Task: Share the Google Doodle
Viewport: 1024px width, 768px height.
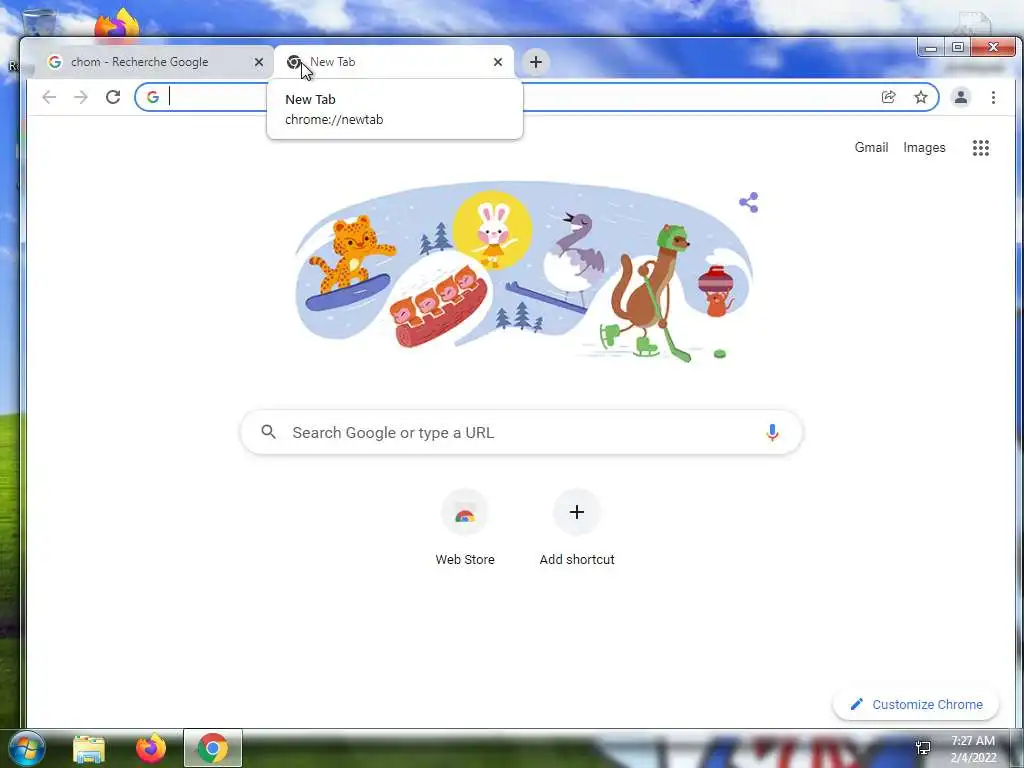Action: pos(748,202)
